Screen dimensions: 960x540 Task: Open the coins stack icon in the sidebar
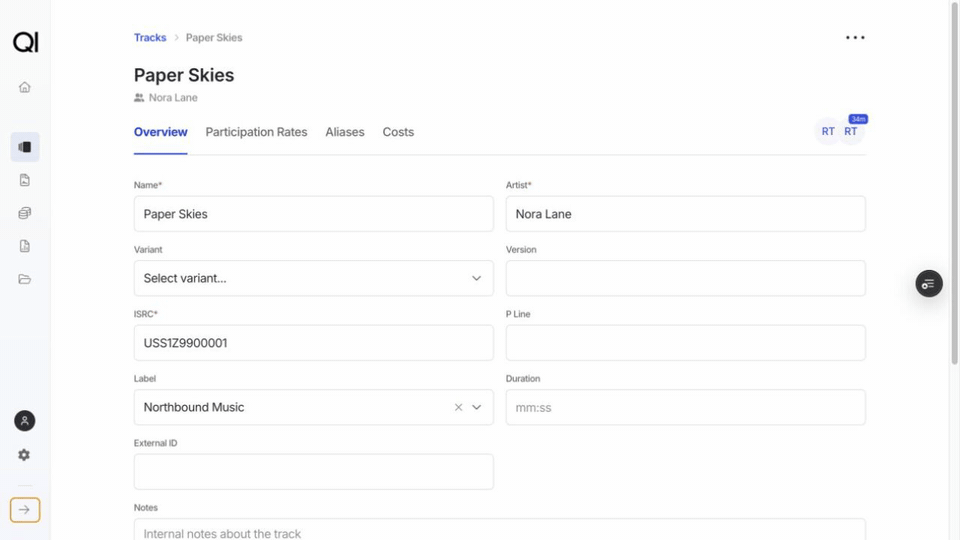point(24,213)
